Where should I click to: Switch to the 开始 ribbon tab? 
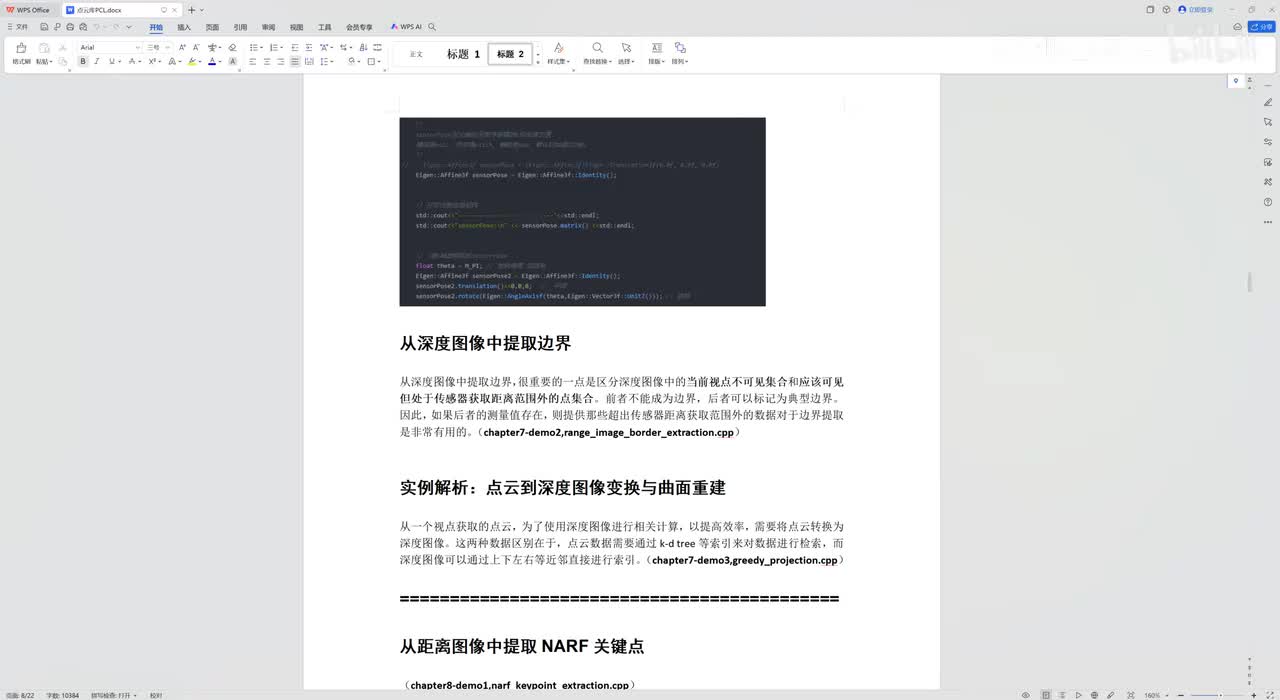(156, 27)
